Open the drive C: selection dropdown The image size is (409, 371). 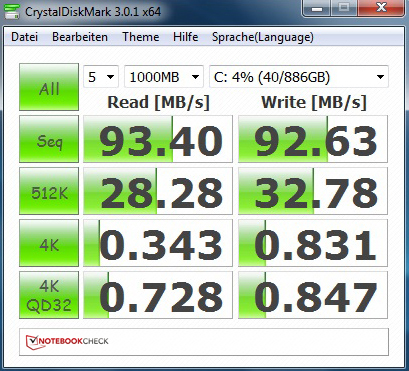[299, 77]
